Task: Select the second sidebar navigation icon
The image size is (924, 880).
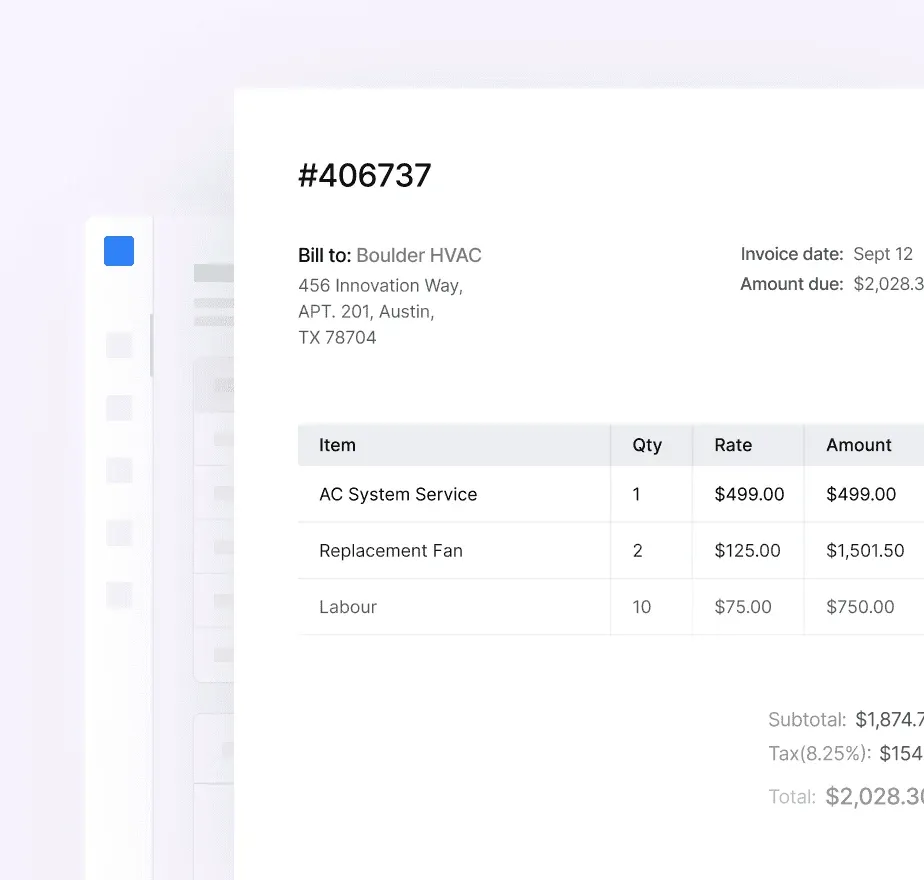Action: click(x=118, y=408)
